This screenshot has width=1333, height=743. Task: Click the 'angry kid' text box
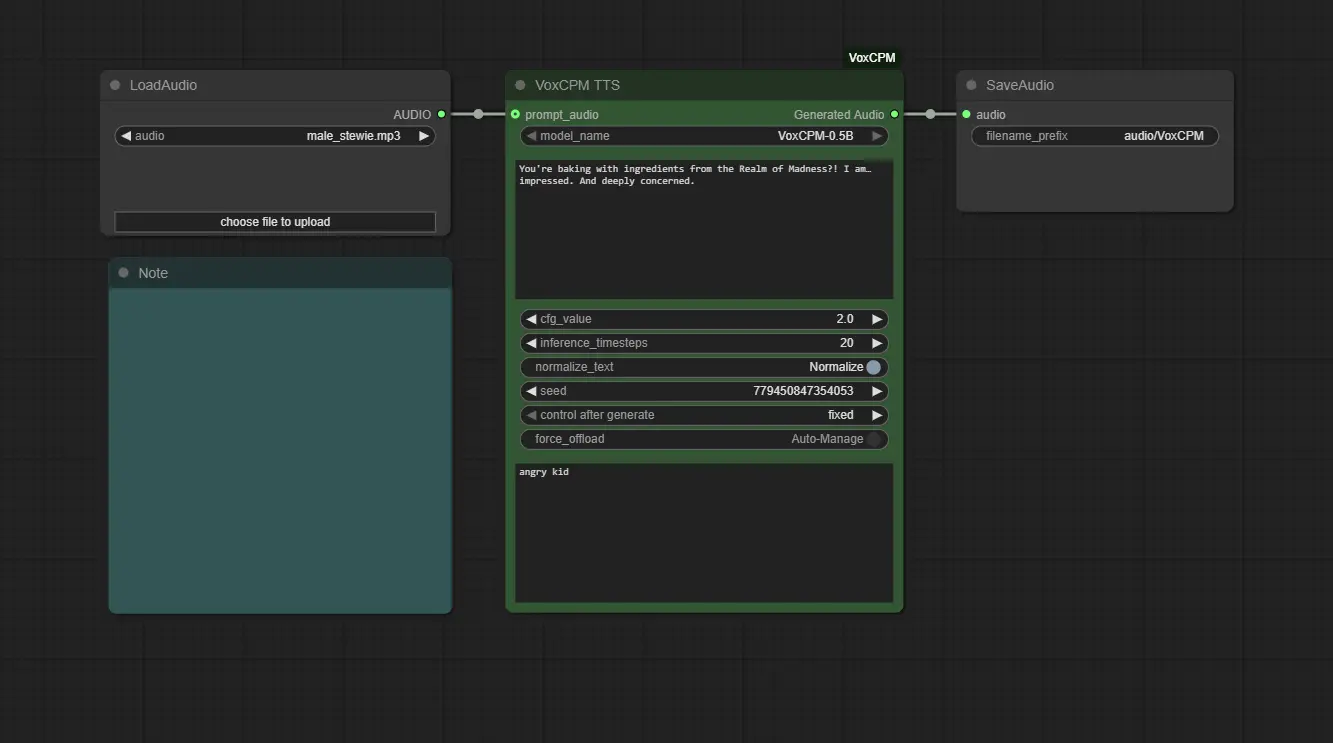coord(704,532)
